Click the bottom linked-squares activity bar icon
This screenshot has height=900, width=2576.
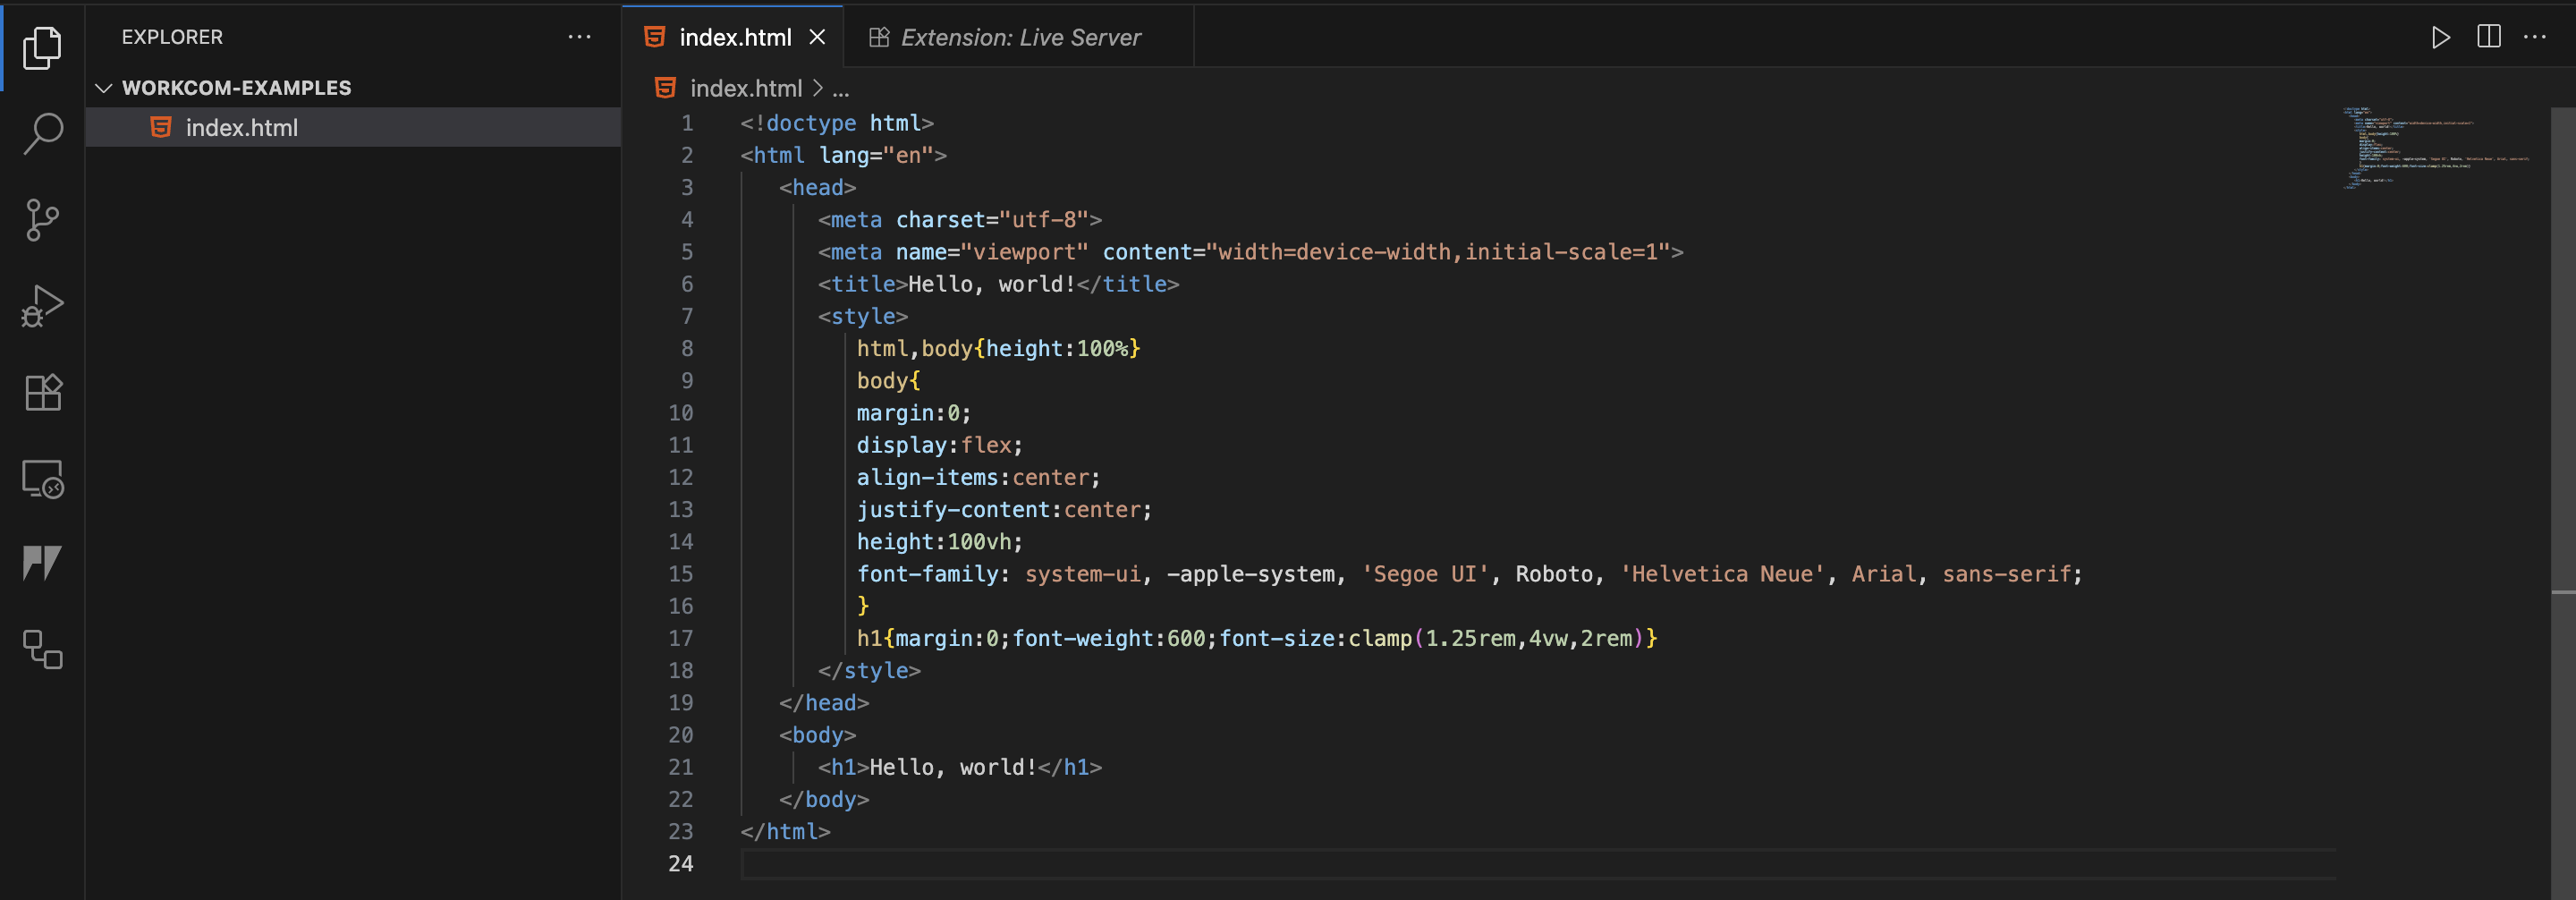point(42,649)
